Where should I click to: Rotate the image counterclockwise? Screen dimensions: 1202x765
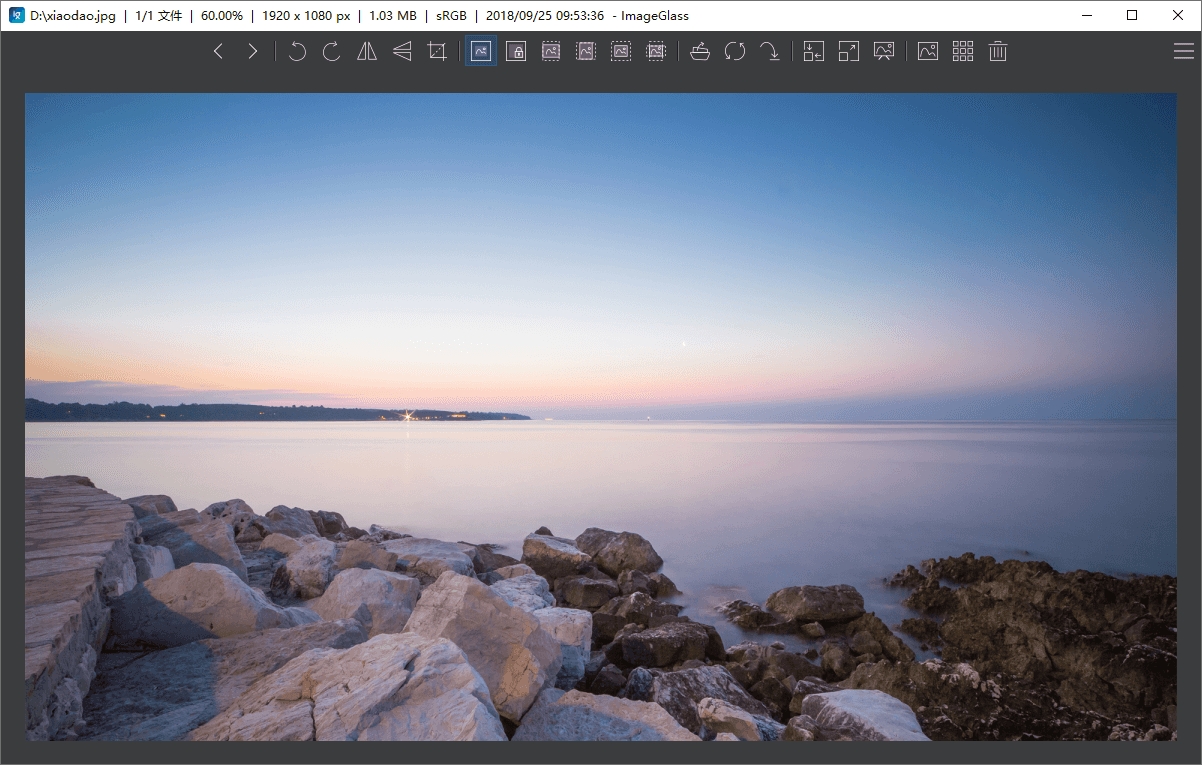pyautogui.click(x=296, y=51)
